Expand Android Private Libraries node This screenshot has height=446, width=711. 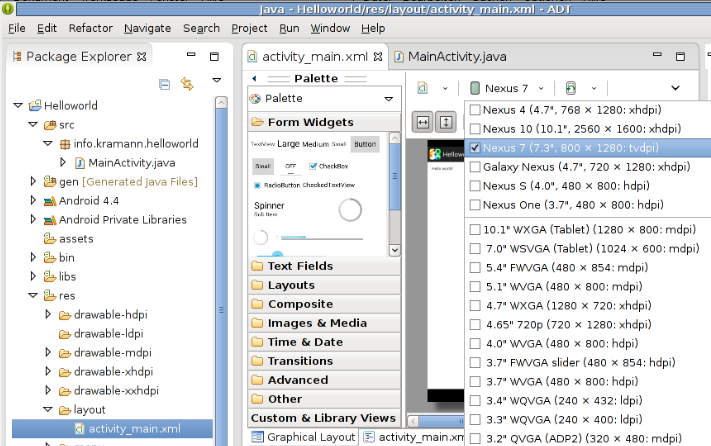[33, 219]
